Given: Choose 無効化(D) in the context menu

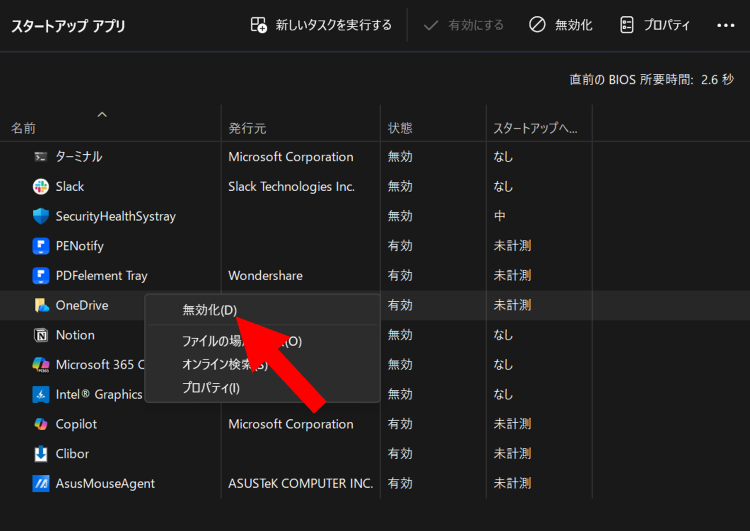Looking at the screenshot, I should 209,310.
